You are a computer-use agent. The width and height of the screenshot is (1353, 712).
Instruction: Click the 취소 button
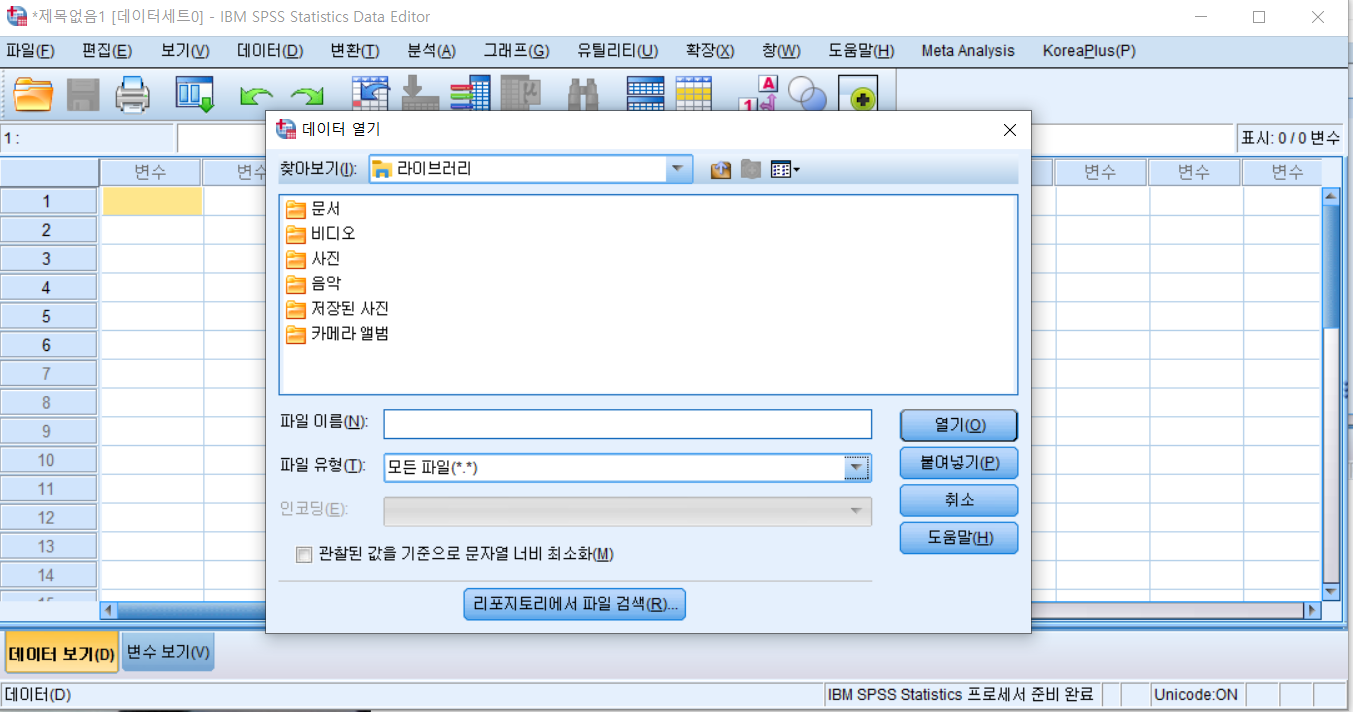tap(959, 500)
